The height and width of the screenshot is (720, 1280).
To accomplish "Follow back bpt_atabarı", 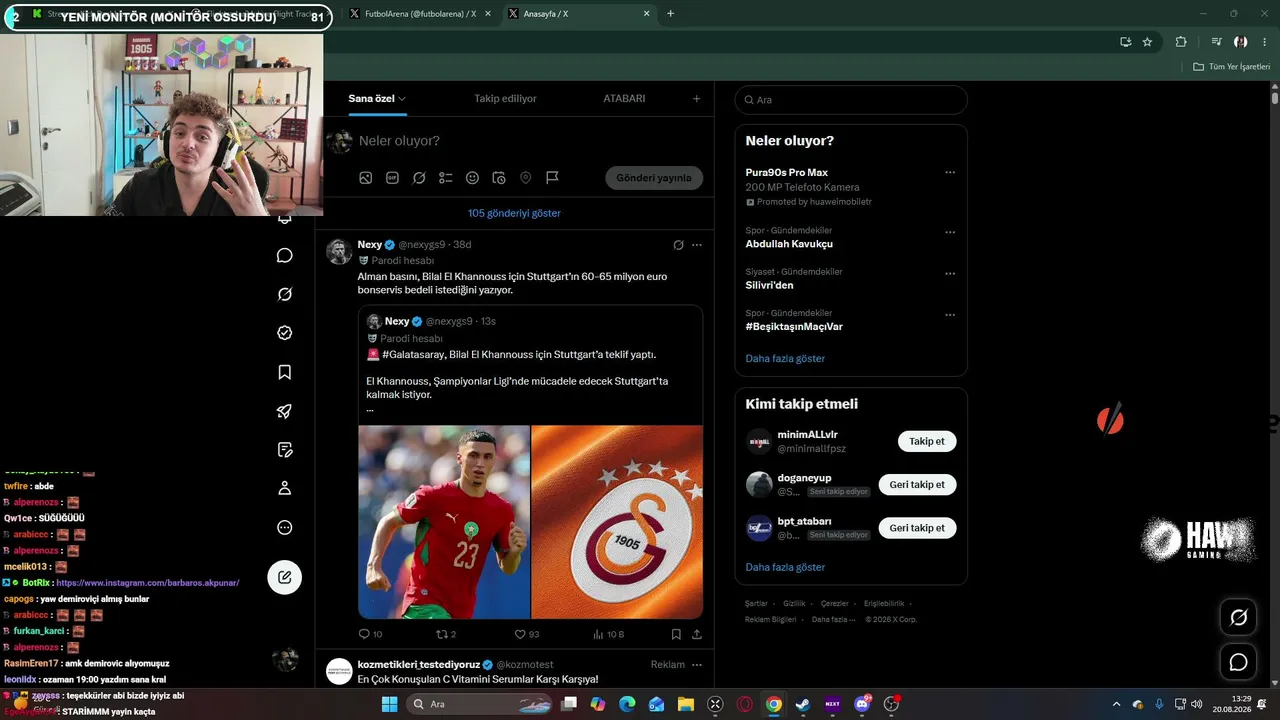I will click(x=917, y=528).
